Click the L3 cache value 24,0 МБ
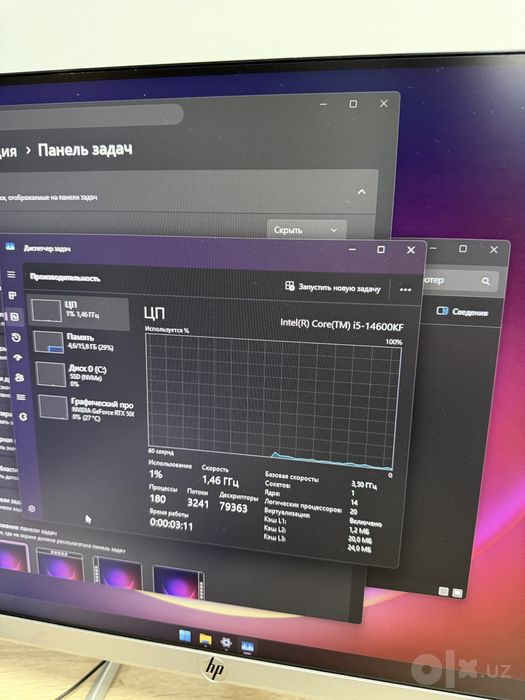Image resolution: width=525 pixels, height=700 pixels. click(x=359, y=548)
